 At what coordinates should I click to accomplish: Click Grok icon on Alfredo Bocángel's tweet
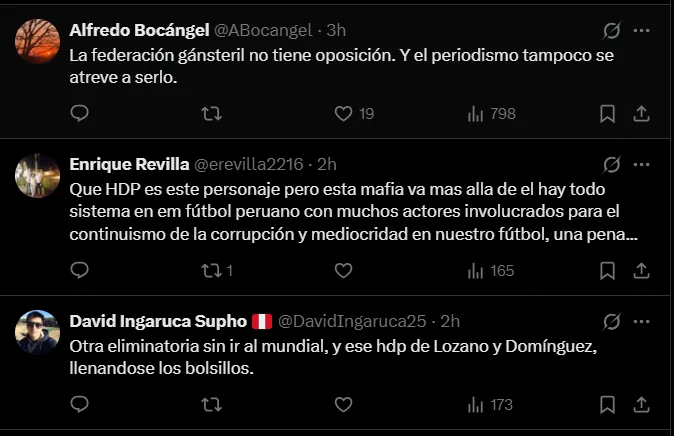coord(611,29)
